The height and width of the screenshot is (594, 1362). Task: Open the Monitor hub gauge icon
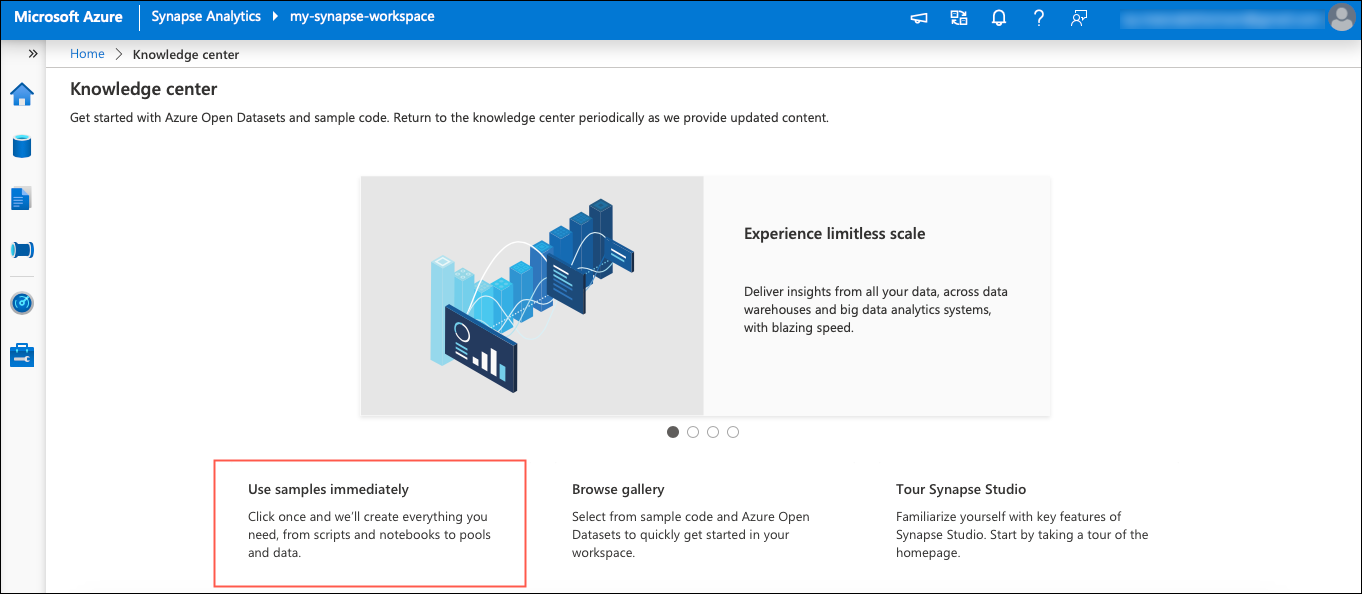pos(22,303)
